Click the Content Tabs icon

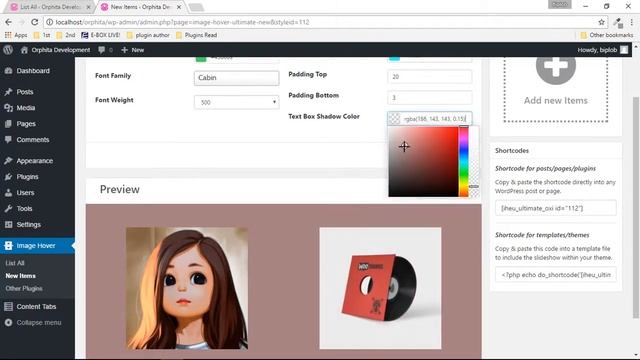click(x=8, y=307)
